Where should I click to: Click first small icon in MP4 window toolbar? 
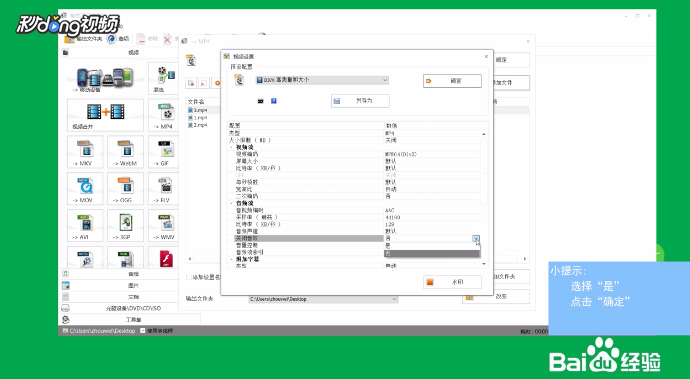pos(191,83)
